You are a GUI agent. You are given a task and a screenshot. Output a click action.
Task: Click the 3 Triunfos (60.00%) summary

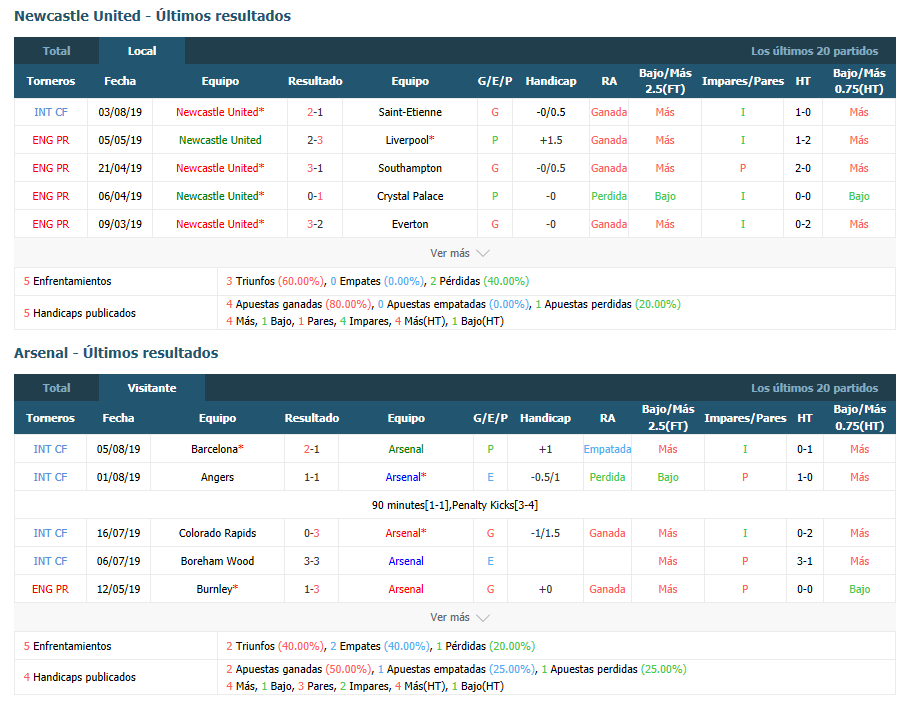(x=275, y=281)
